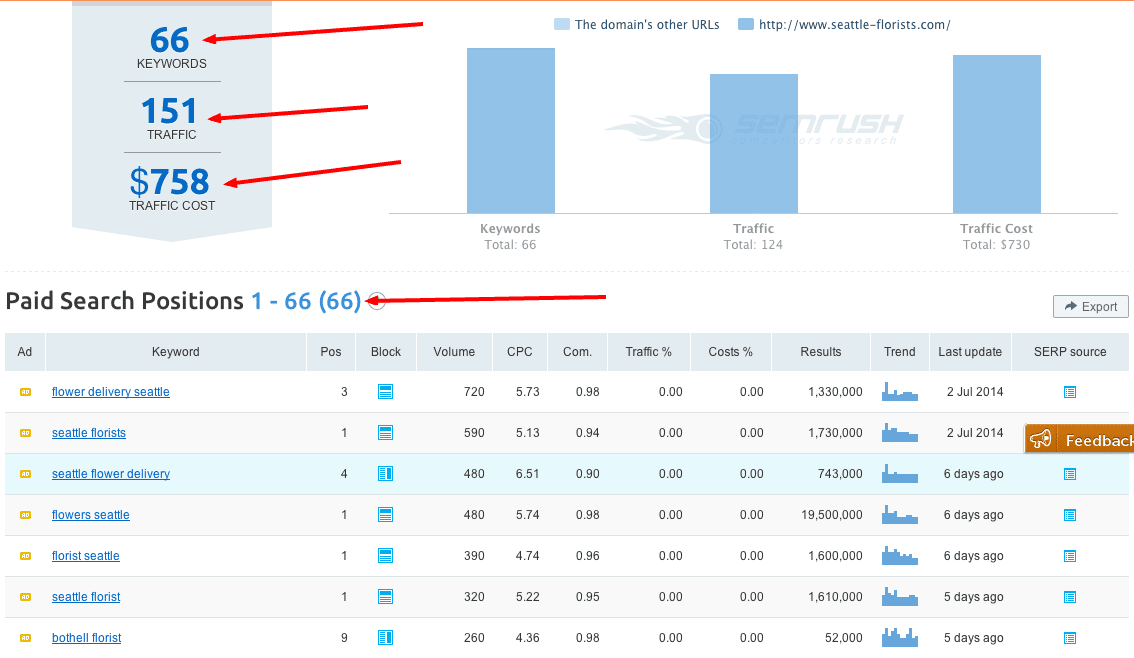Click the Ad badge beside seattle florist
1134x658 pixels.
coord(25,597)
